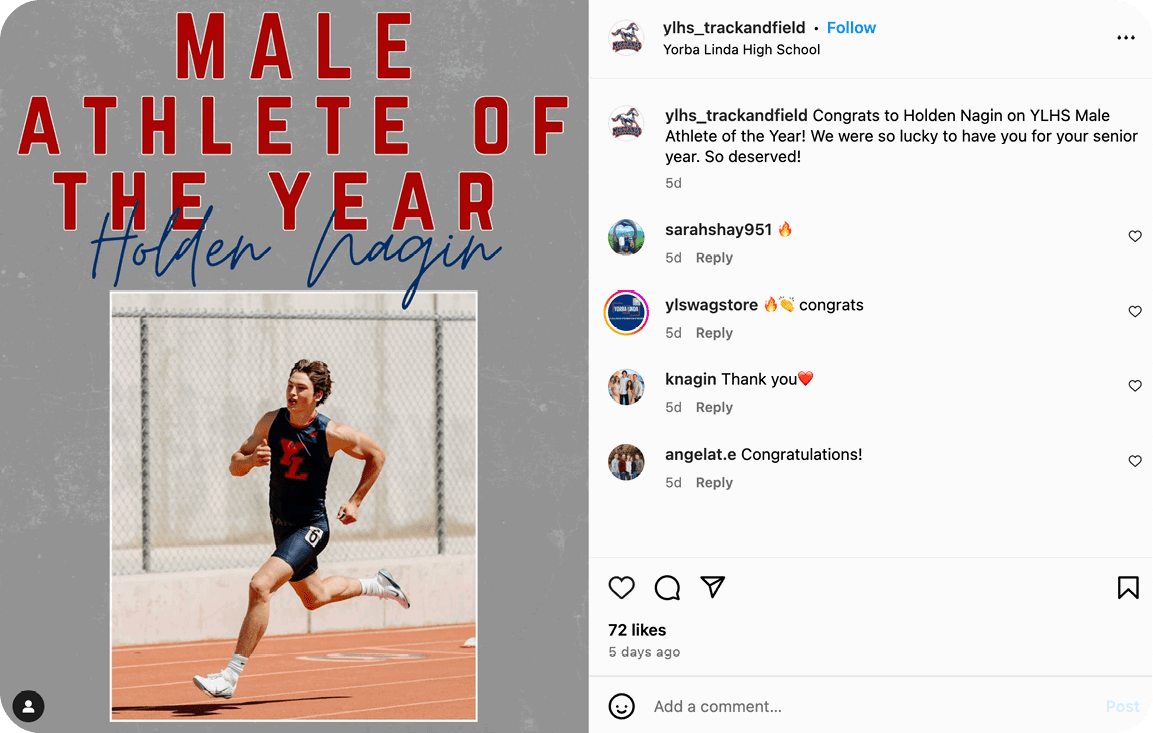Open ylhs_trackandfield profile avatar in header
This screenshot has height=733, width=1153.
pyautogui.click(x=626, y=38)
